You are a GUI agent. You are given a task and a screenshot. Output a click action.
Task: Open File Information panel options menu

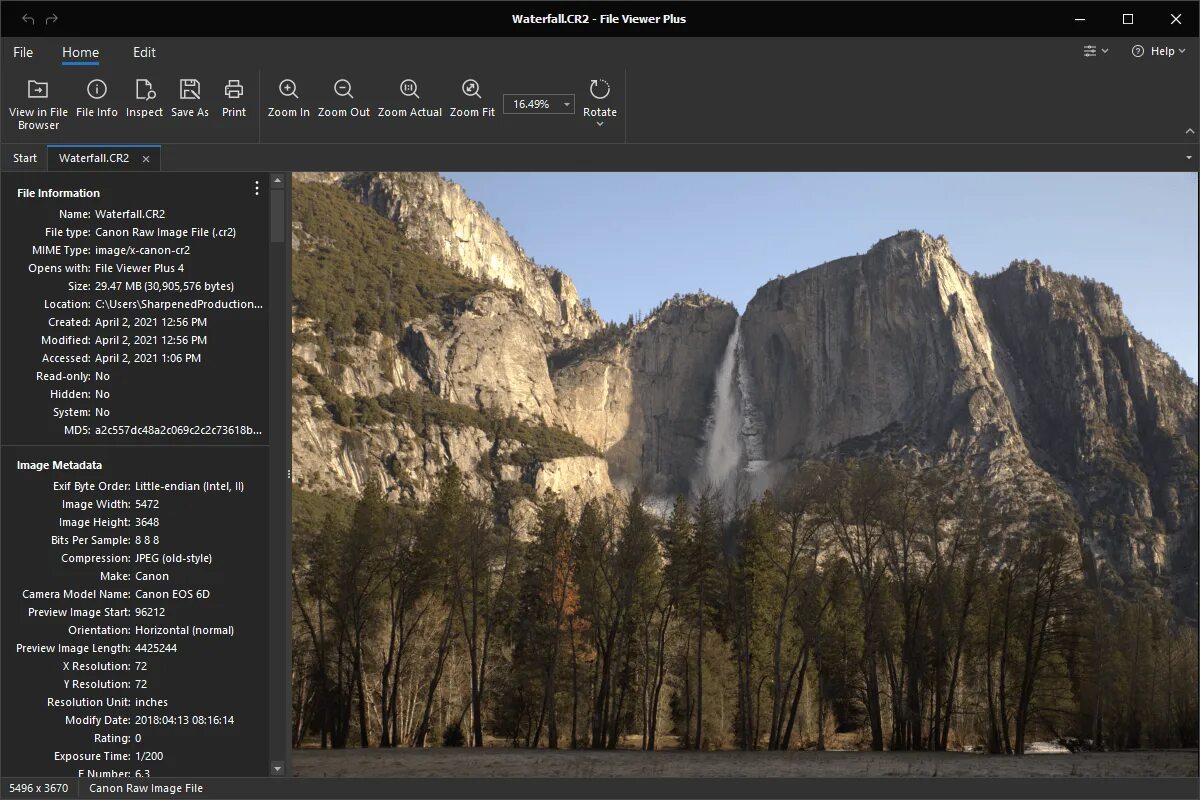coord(257,188)
